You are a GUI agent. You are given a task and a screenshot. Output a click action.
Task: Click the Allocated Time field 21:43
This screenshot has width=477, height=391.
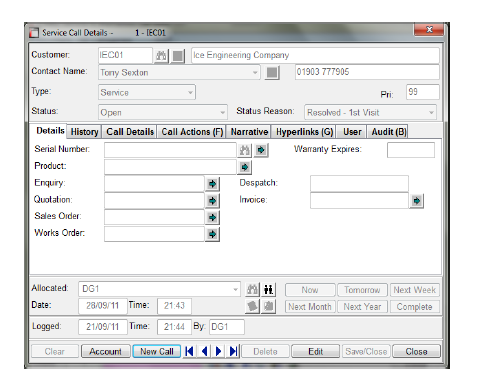pos(174,306)
